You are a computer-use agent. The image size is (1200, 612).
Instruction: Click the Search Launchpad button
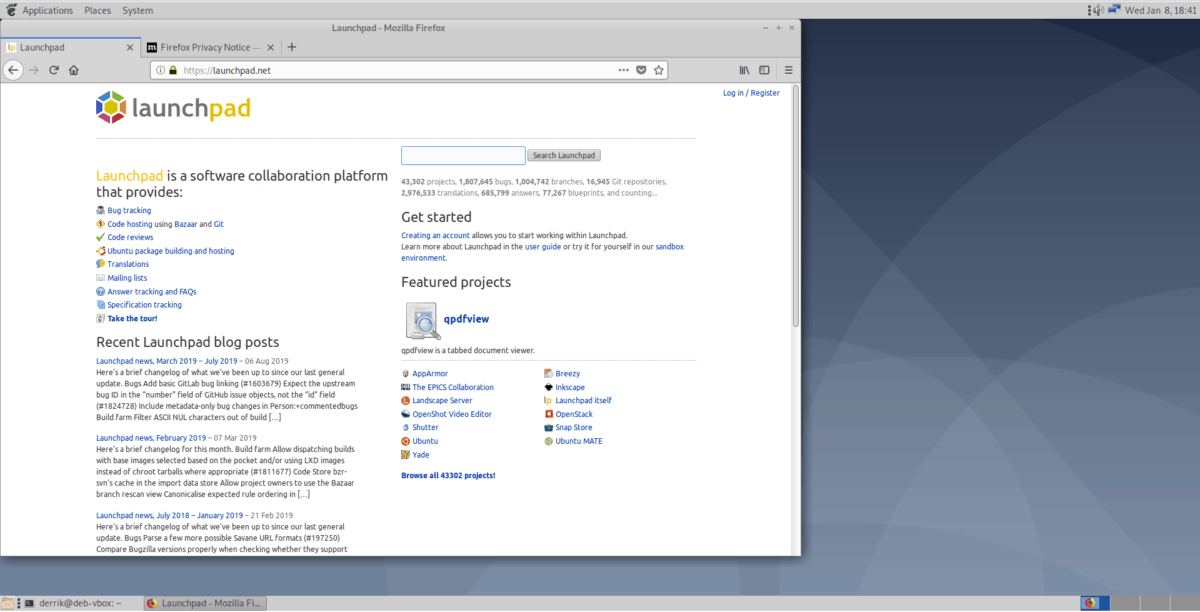[x=563, y=155]
